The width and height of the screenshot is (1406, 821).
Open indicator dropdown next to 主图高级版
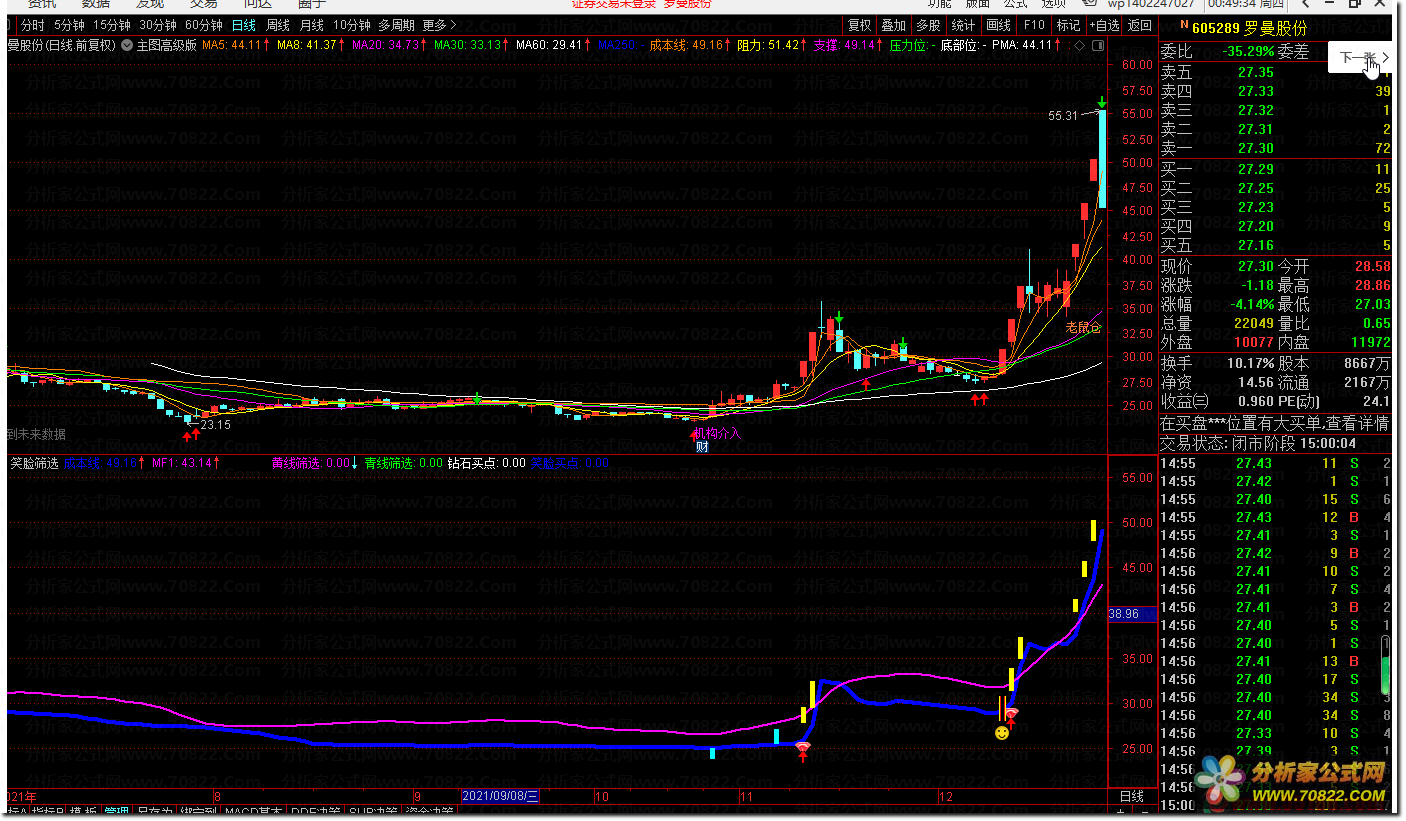click(128, 45)
